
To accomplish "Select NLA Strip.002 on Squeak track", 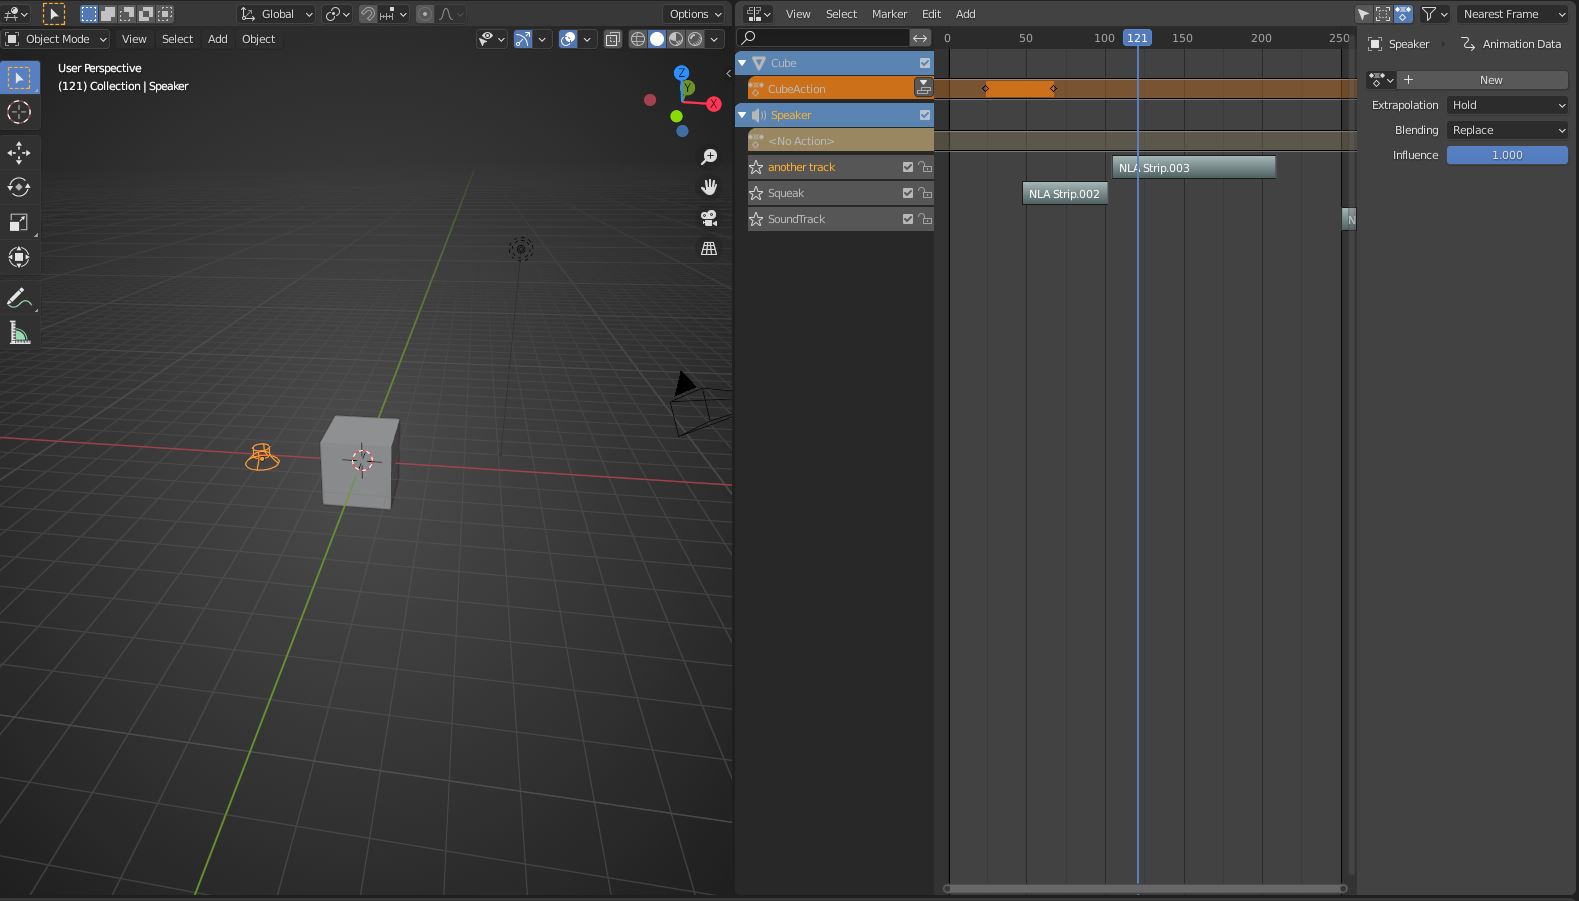I will pyautogui.click(x=1064, y=193).
